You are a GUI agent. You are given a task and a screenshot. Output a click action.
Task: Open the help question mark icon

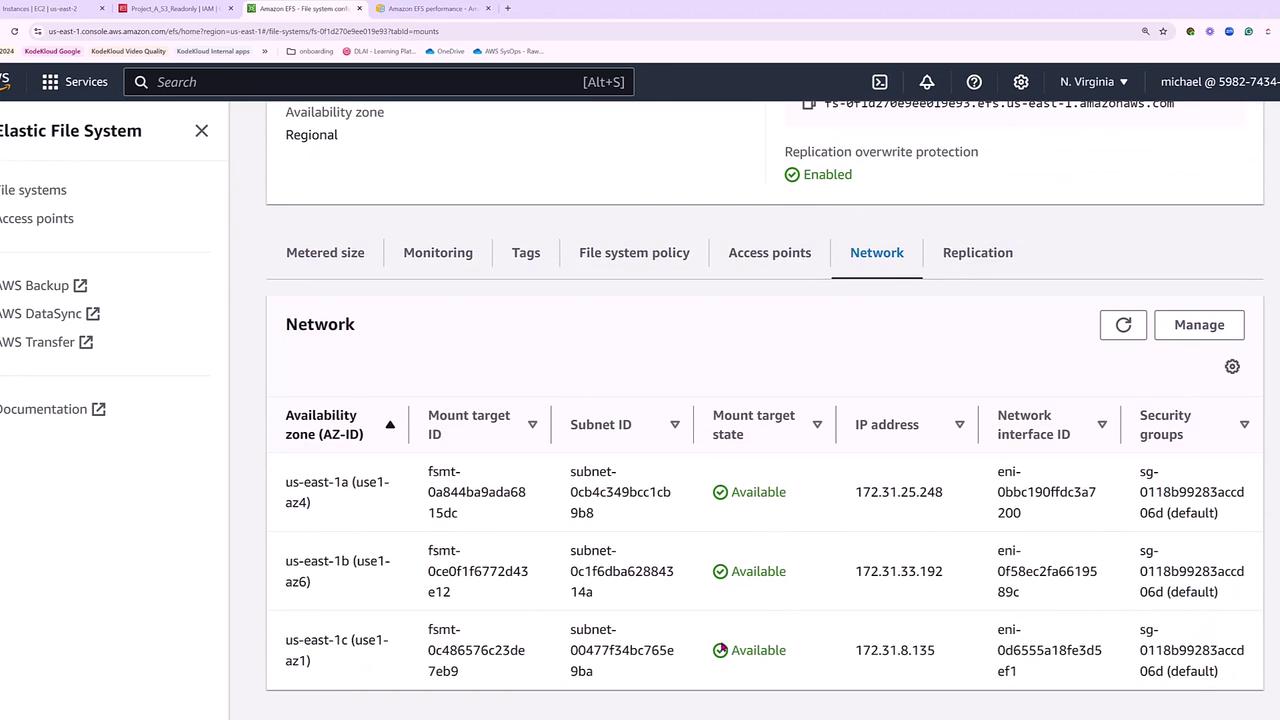click(x=974, y=82)
